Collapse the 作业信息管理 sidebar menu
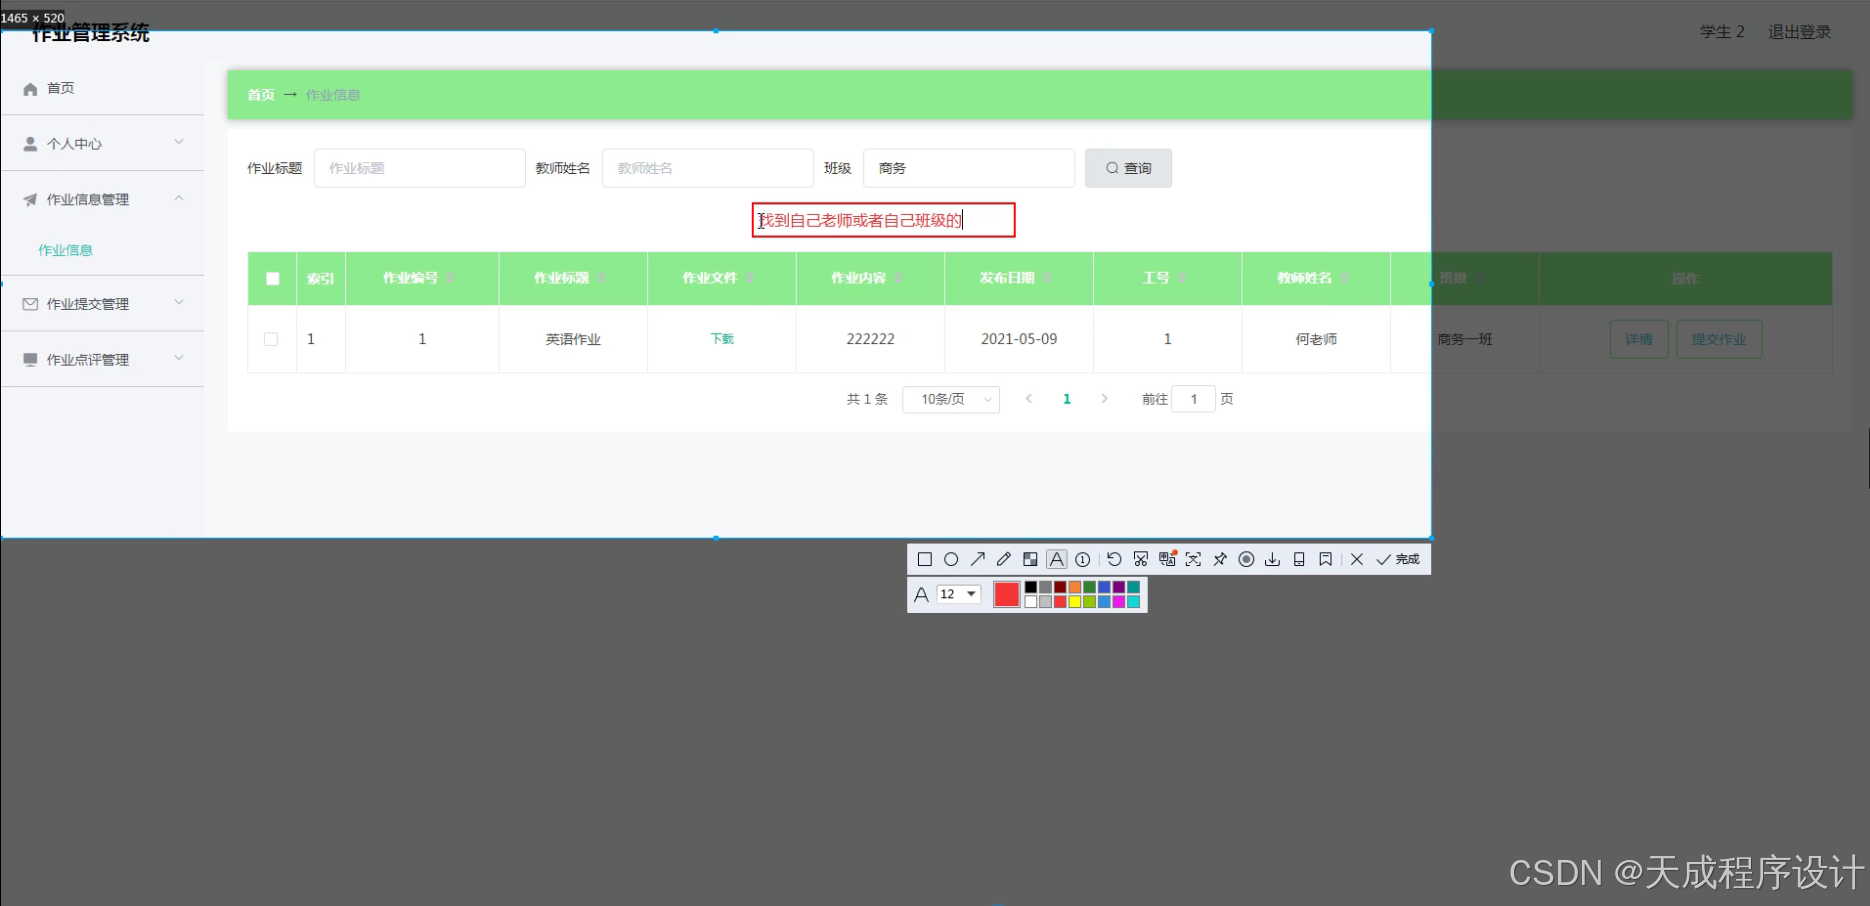 click(x=102, y=199)
